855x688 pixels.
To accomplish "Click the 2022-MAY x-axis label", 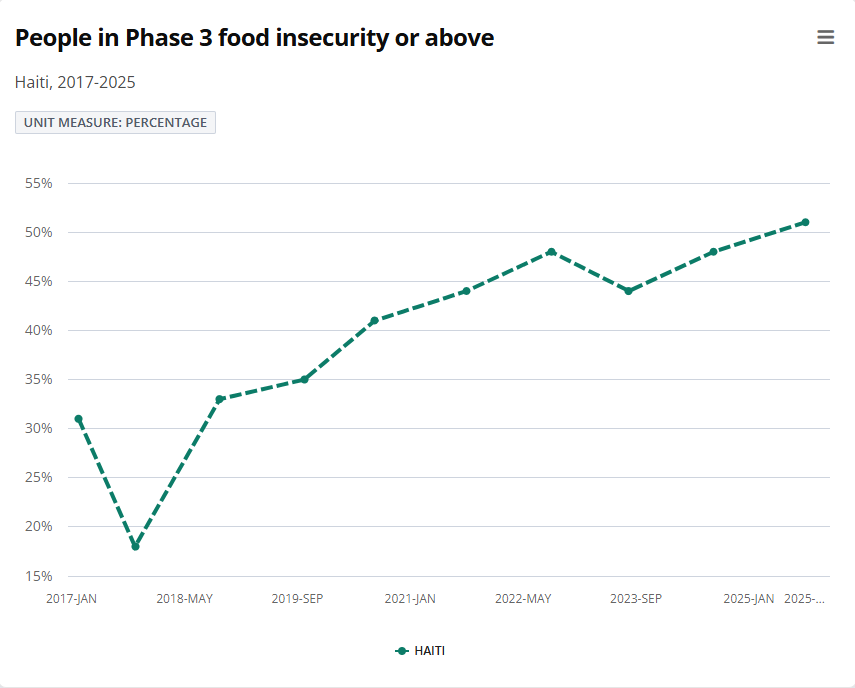I will (x=523, y=599).
